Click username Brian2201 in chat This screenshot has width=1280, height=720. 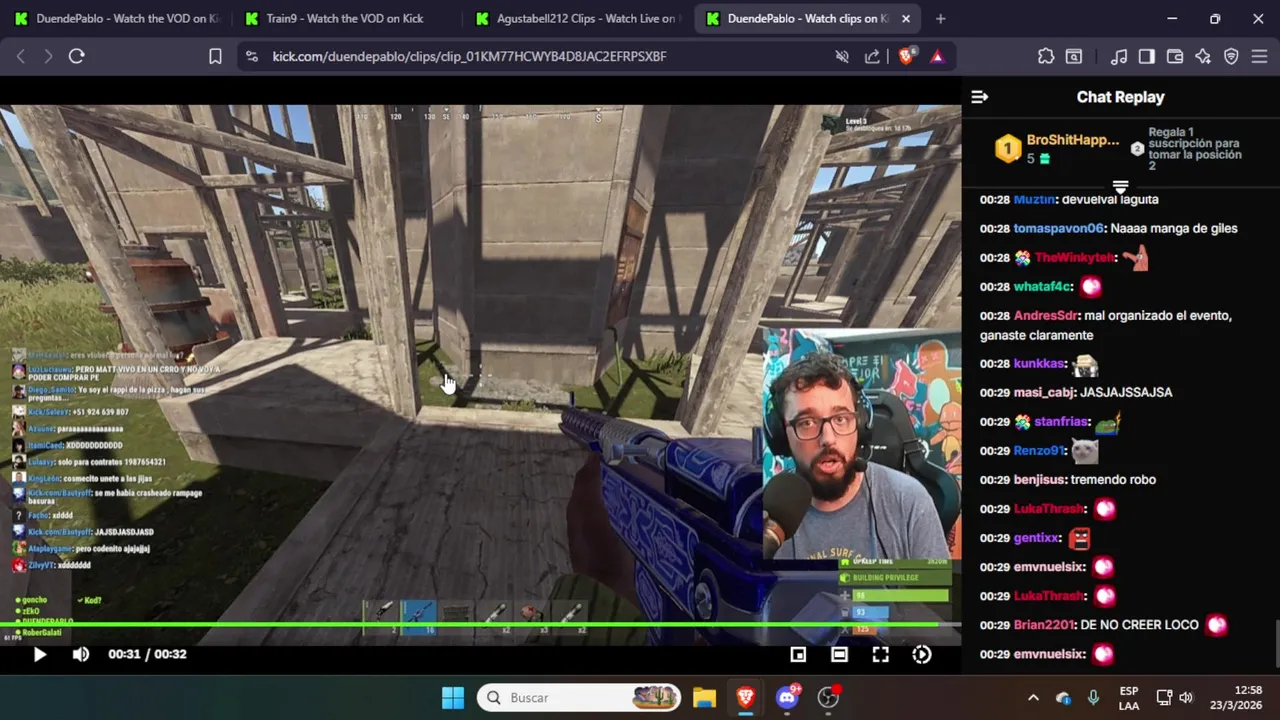coord(1044,624)
